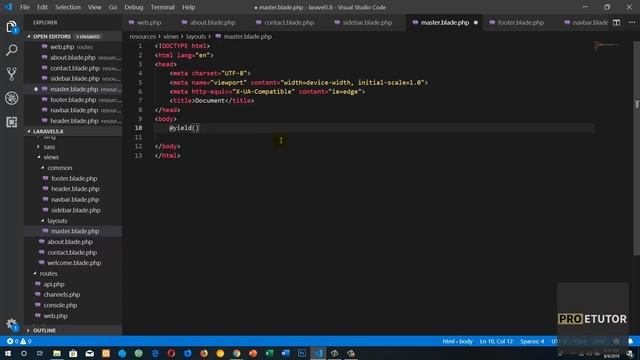Collapse the views folder
The image size is (640, 360).
tap(51, 157)
